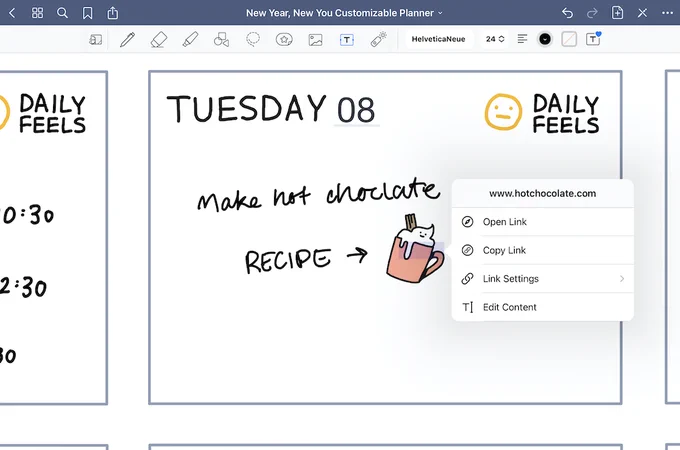
Task: Select the Highlighter tool
Action: [190, 39]
